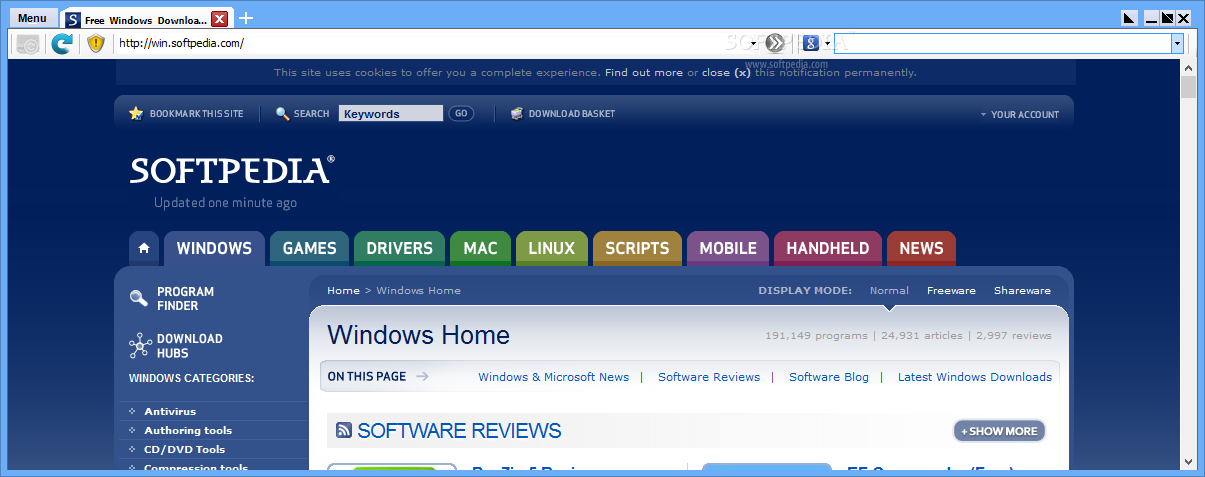Click the bookmark star icon
The width and height of the screenshot is (1205, 477).
(x=136, y=113)
